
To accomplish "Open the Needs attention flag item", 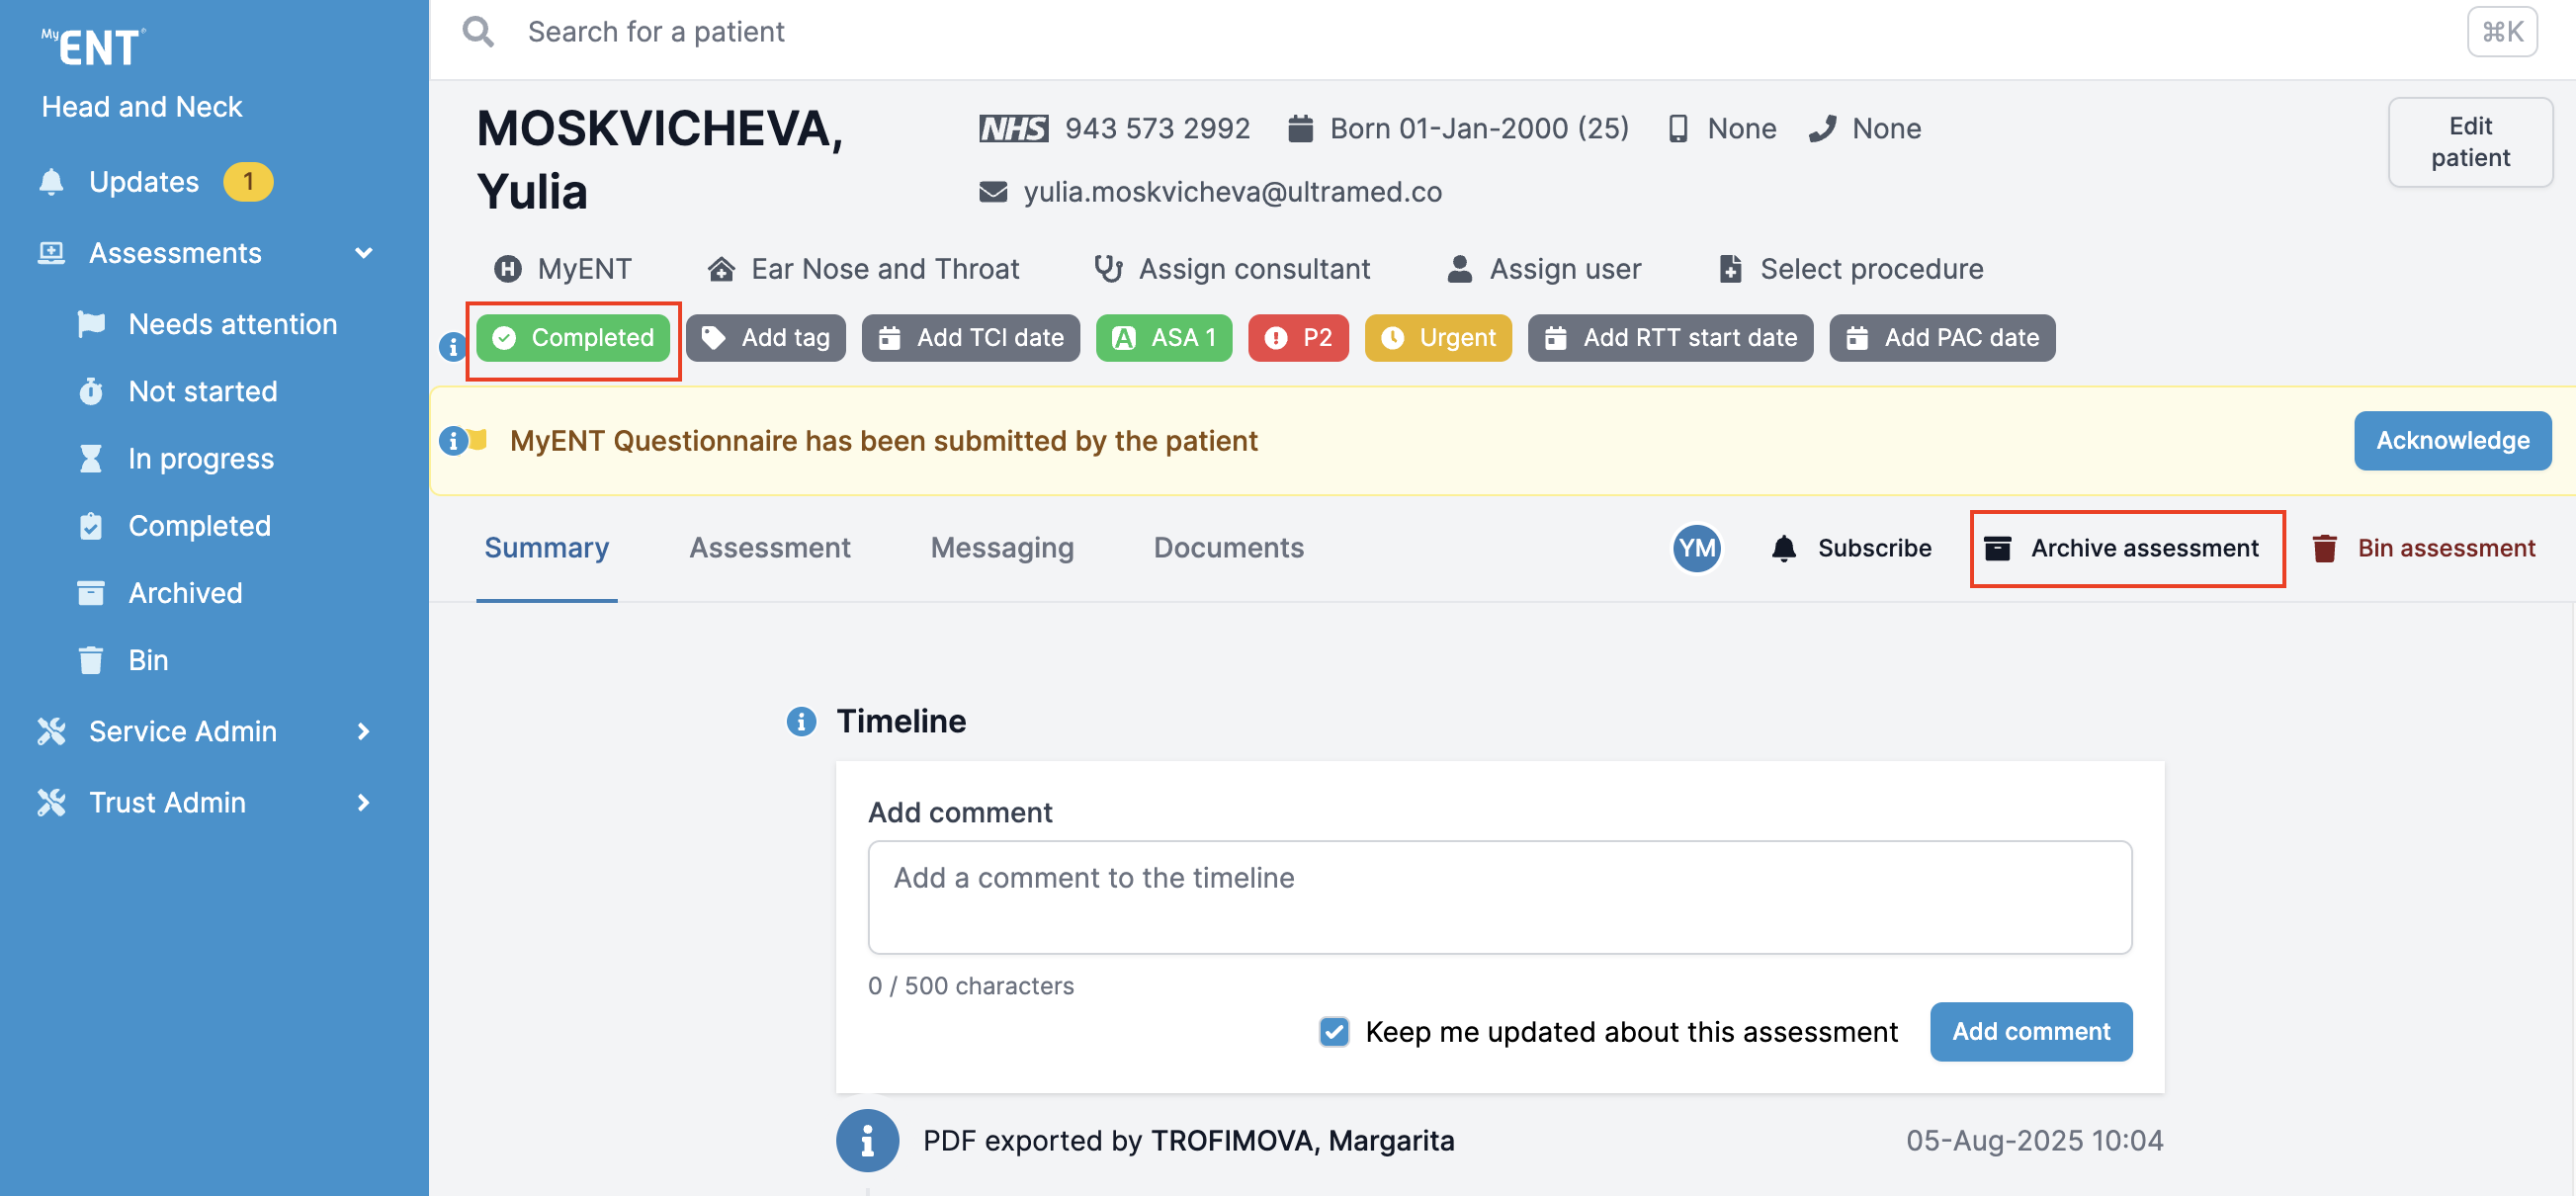I will (x=232, y=324).
